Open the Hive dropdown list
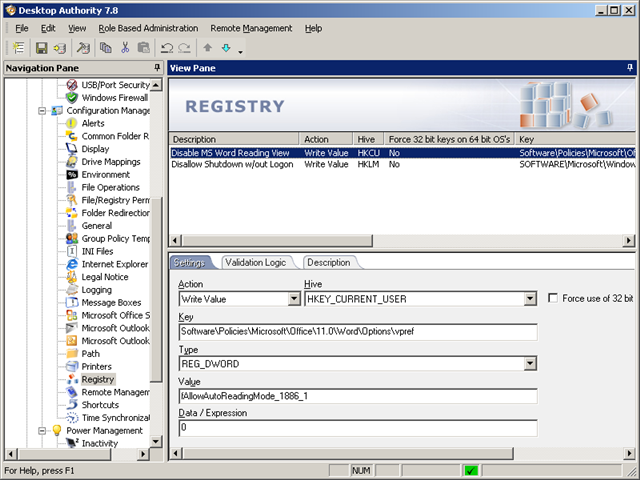This screenshot has height=480, width=640. [530, 299]
